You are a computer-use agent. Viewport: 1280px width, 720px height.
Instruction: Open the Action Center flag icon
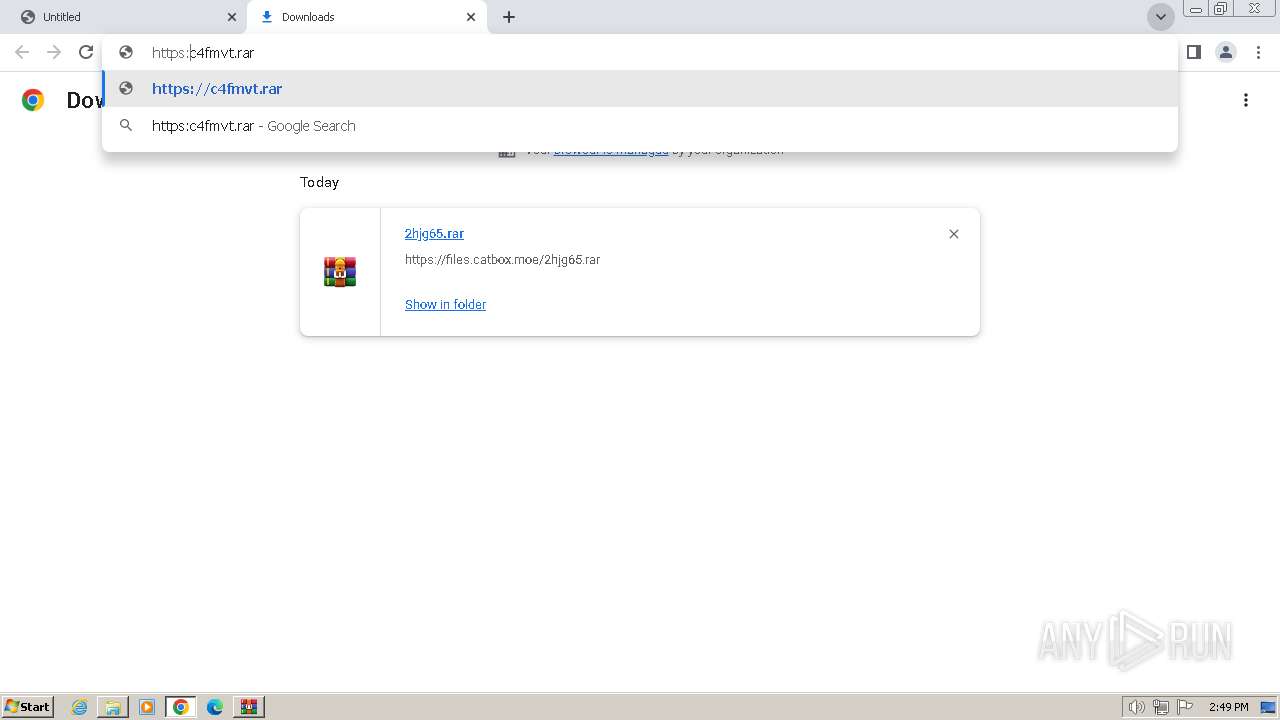click(1185, 707)
